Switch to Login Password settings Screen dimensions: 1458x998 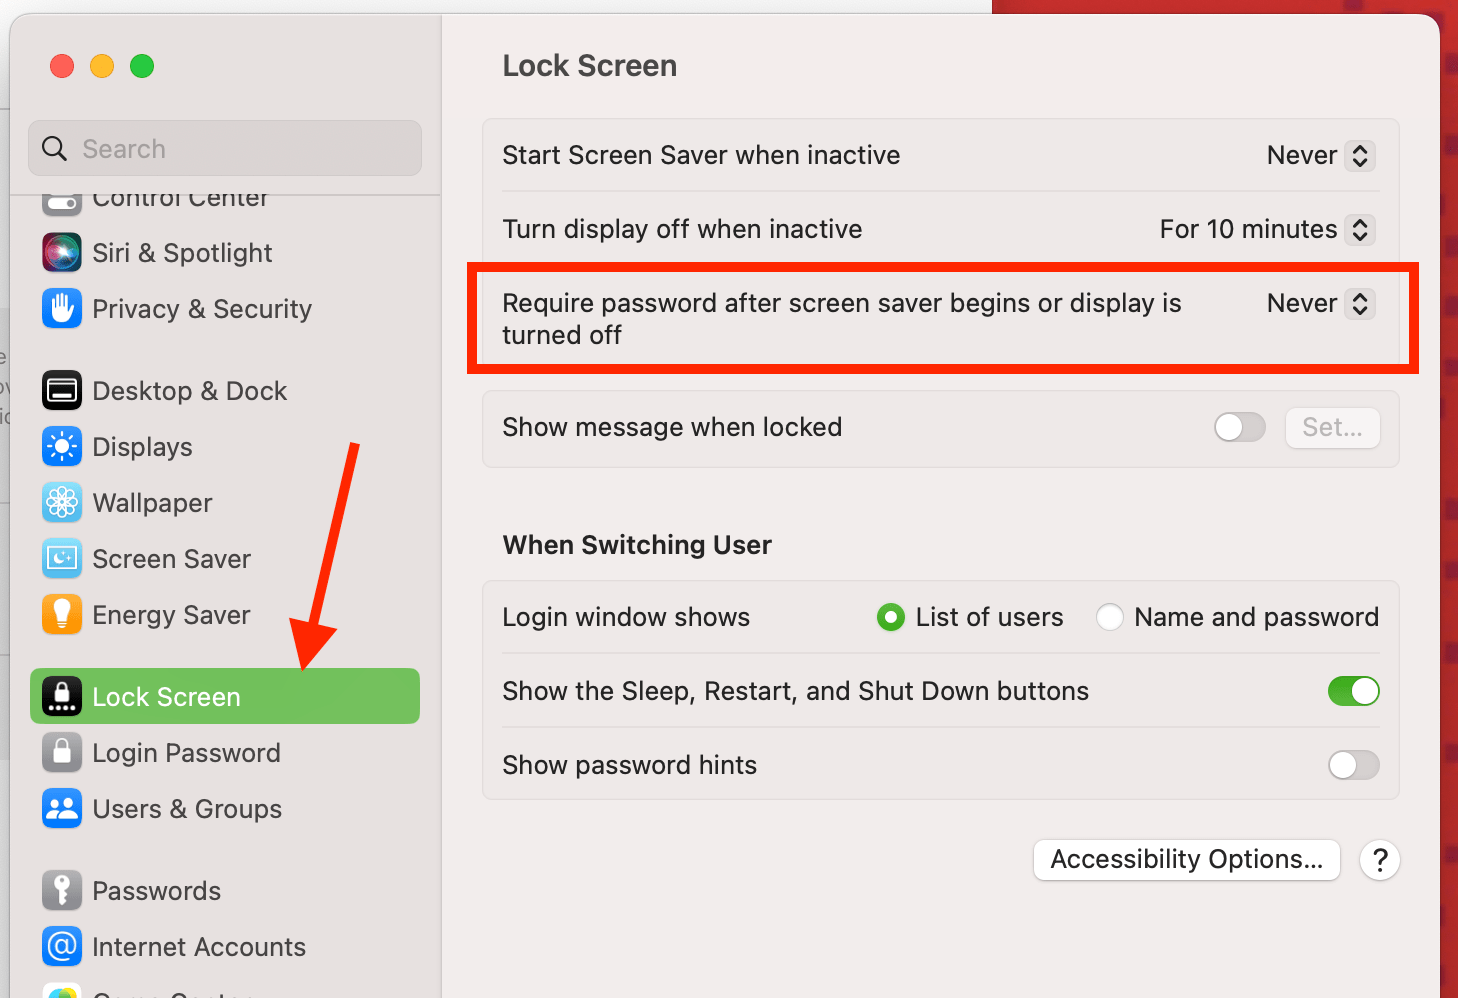pyautogui.click(x=186, y=753)
